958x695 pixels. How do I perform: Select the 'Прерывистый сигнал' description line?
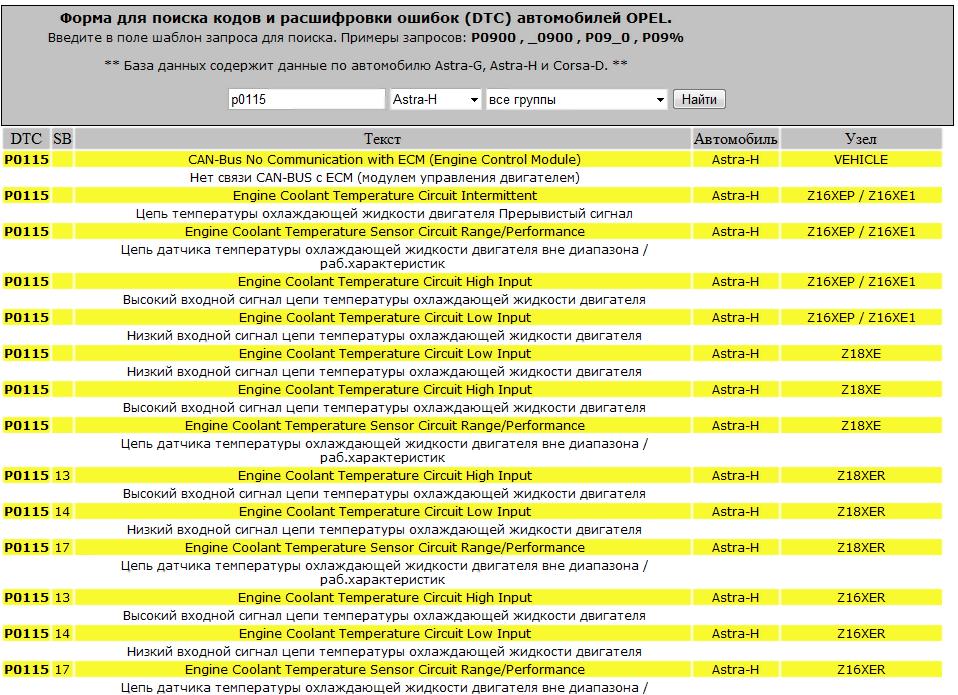384,213
